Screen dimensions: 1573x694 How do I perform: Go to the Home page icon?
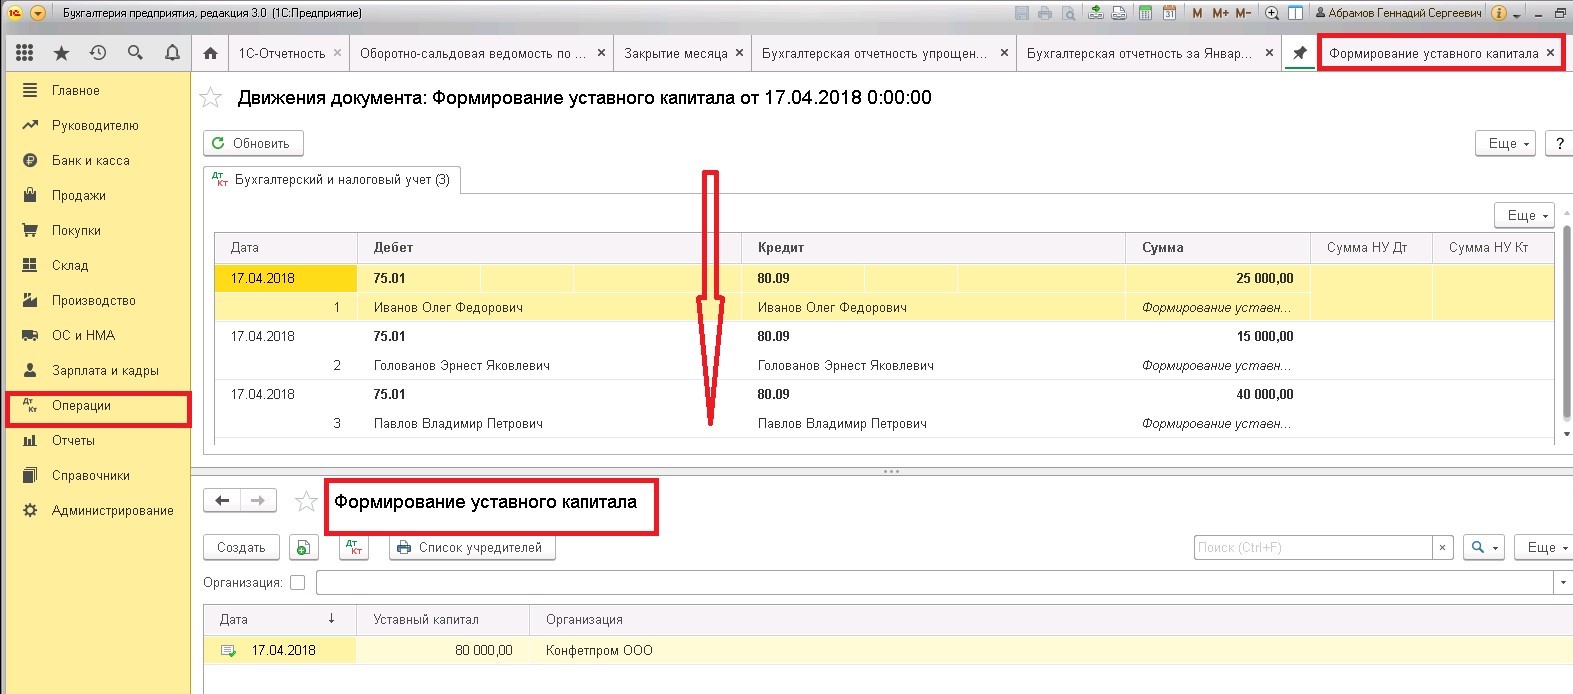pos(210,53)
